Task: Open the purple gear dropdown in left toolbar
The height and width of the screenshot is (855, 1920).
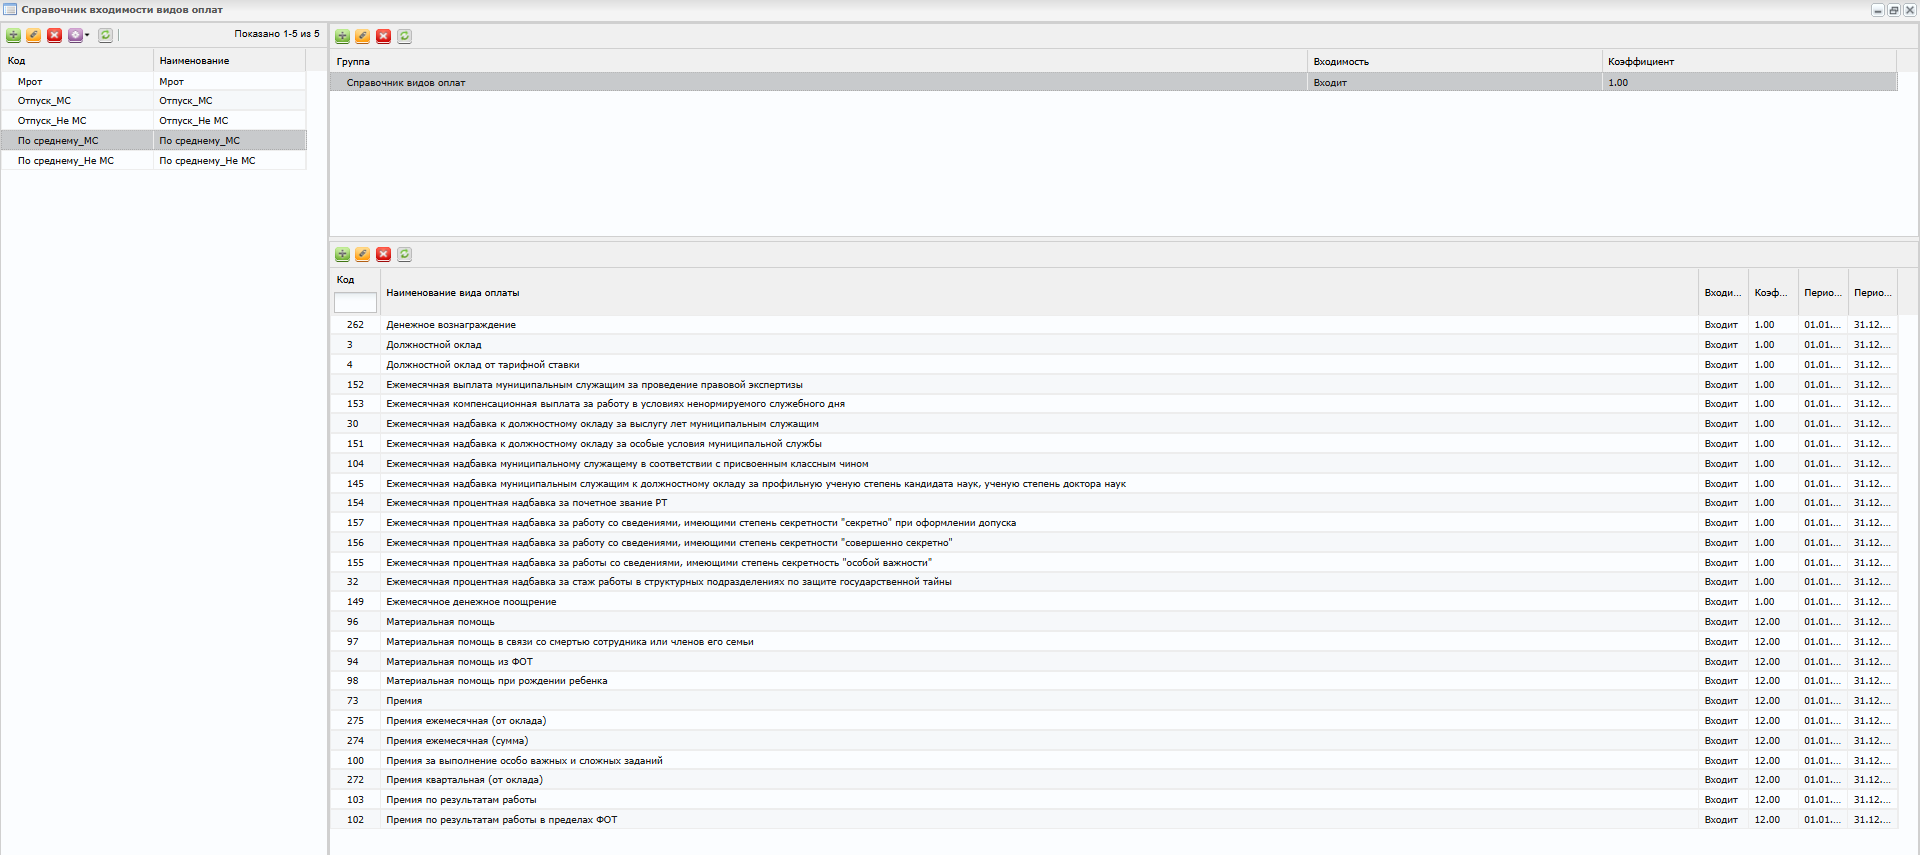Action: 78,35
